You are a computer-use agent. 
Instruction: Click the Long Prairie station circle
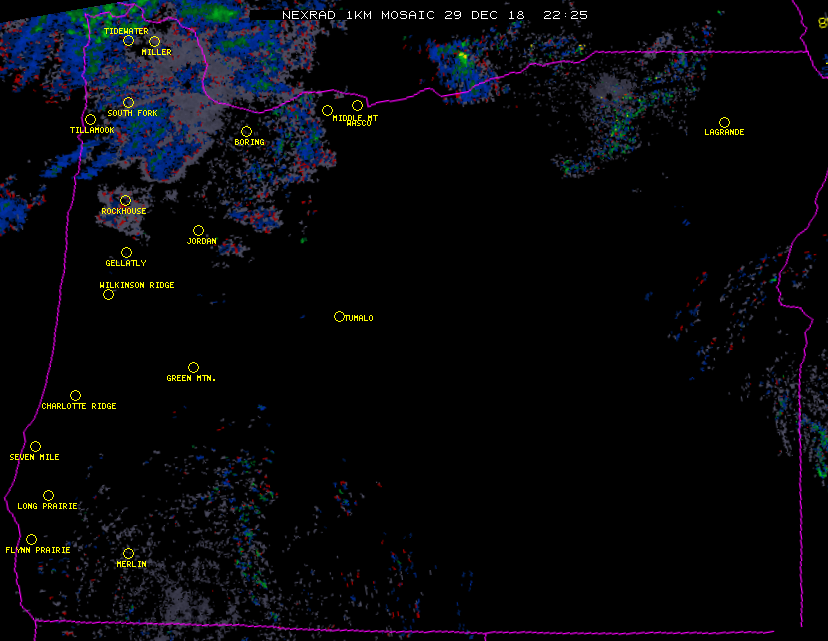(48, 495)
